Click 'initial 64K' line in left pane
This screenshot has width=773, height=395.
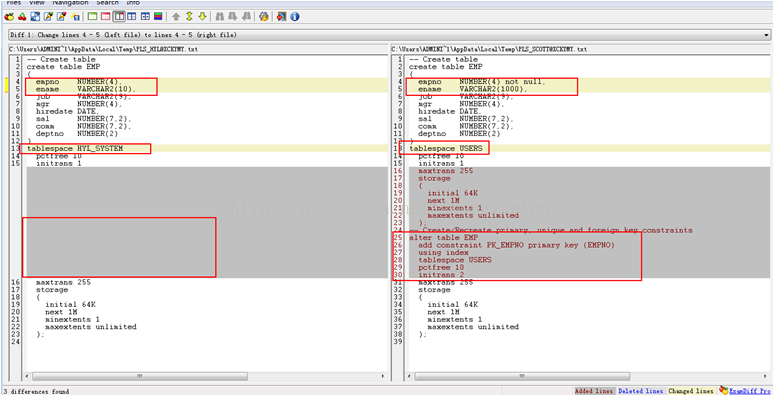point(69,305)
